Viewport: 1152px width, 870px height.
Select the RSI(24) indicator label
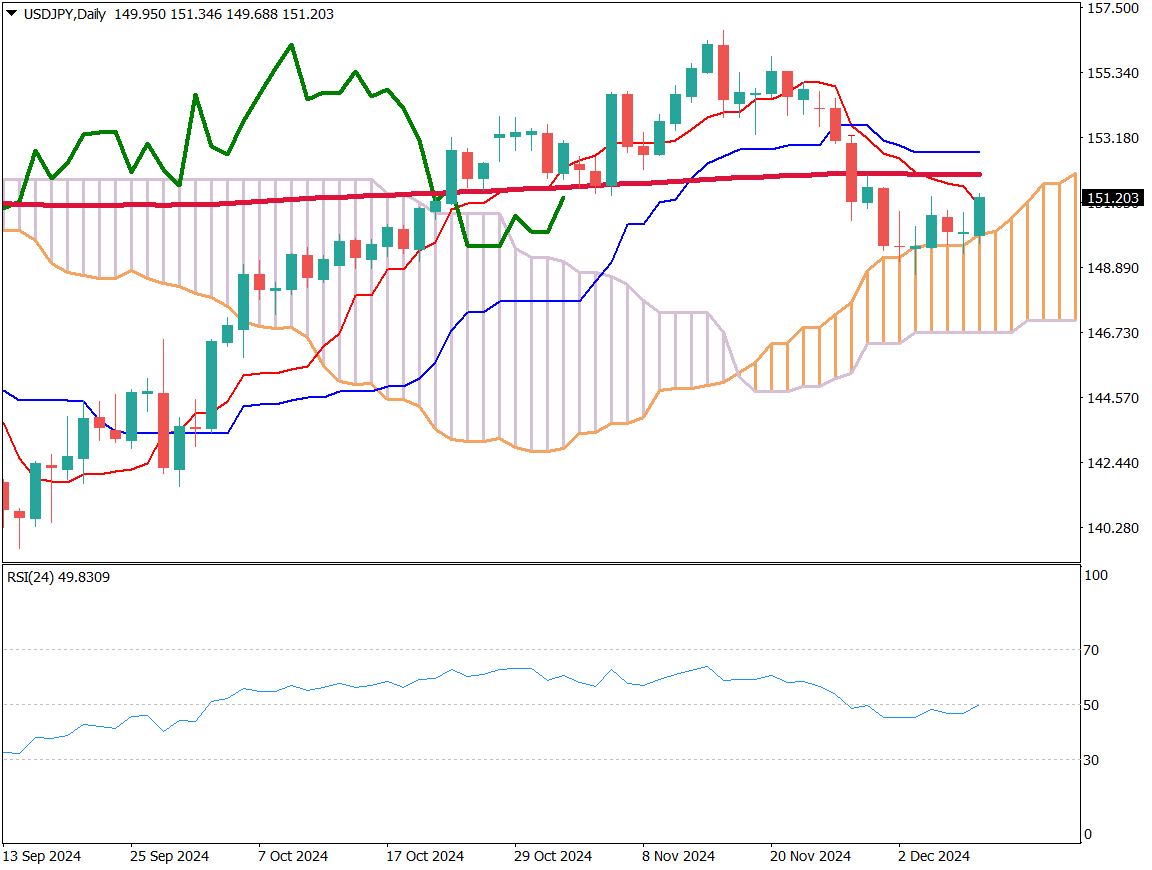tap(57, 577)
